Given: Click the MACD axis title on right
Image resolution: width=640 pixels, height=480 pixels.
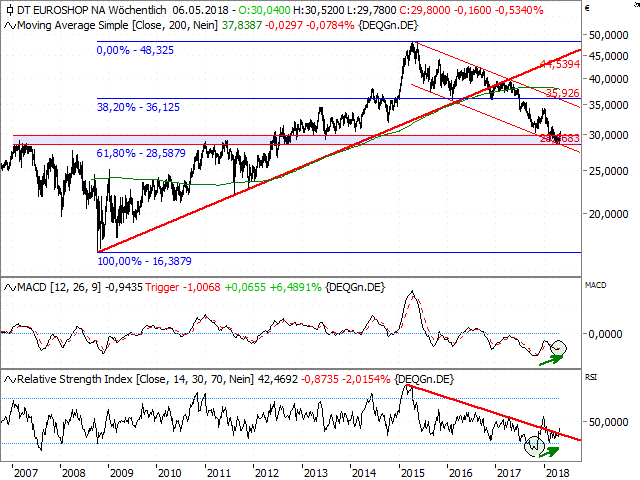Looking at the screenshot, I should click(596, 285).
